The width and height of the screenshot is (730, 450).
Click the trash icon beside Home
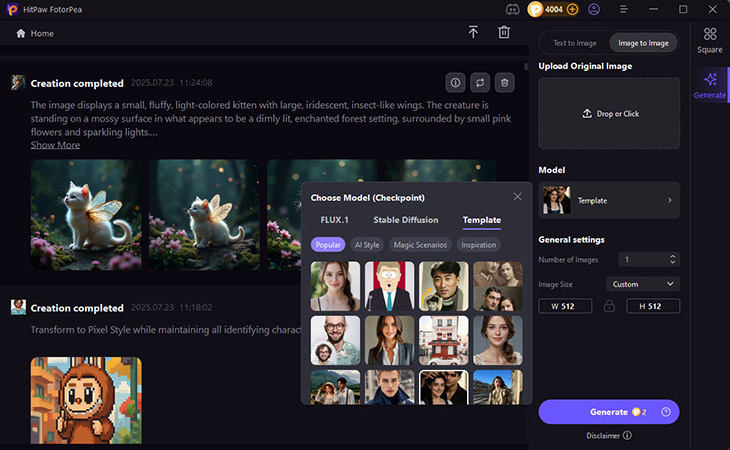(x=504, y=33)
